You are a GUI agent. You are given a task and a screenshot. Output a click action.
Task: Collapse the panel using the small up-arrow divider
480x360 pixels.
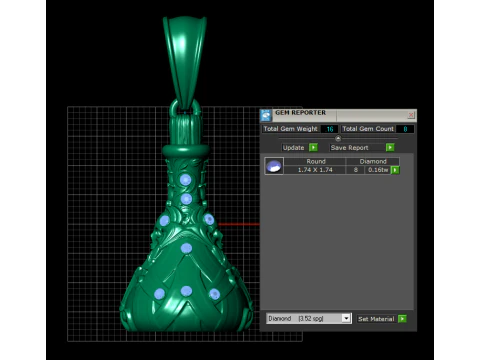coord(338,138)
